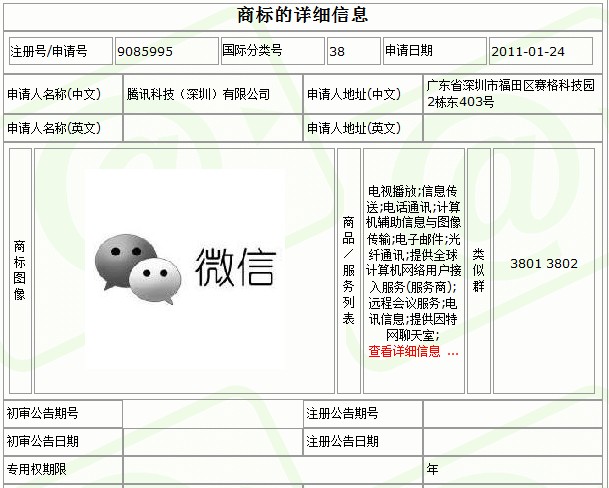Open the red 查看详细信息 link
609x488 pixels.
(414, 352)
